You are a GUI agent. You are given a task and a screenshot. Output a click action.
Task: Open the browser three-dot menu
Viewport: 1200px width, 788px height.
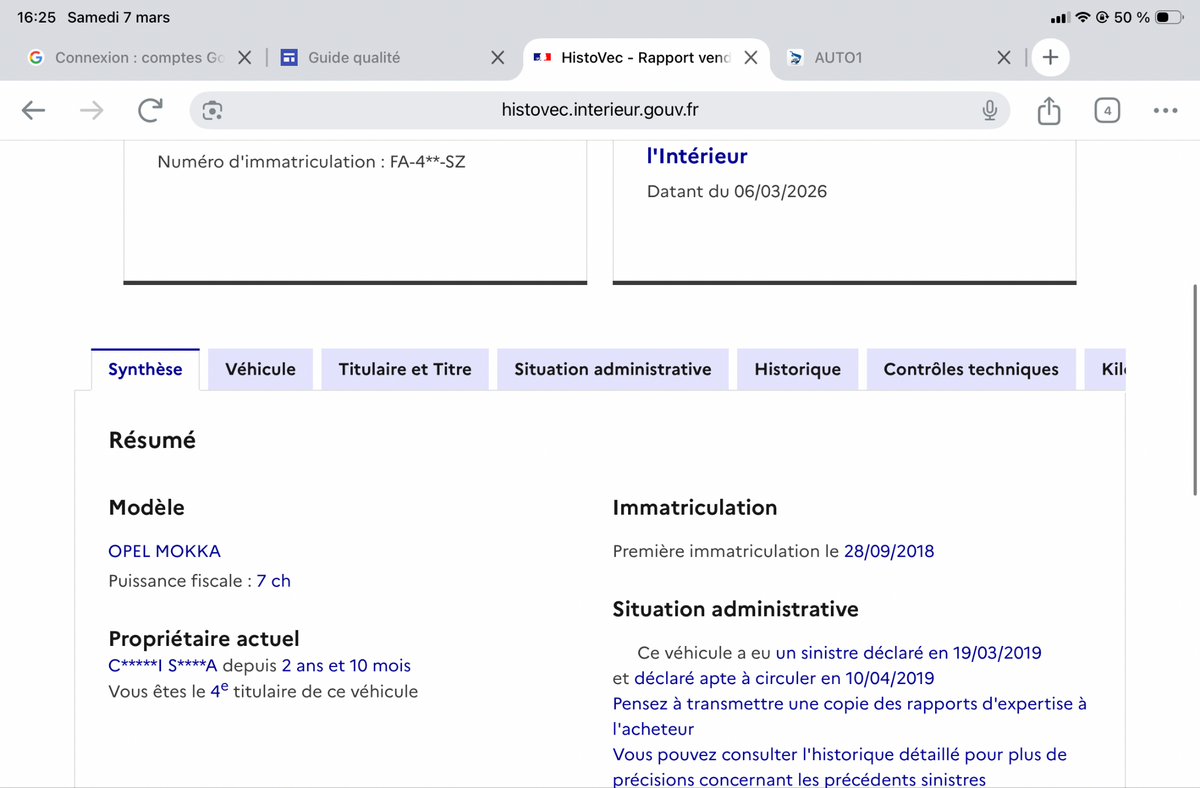pyautogui.click(x=1165, y=111)
